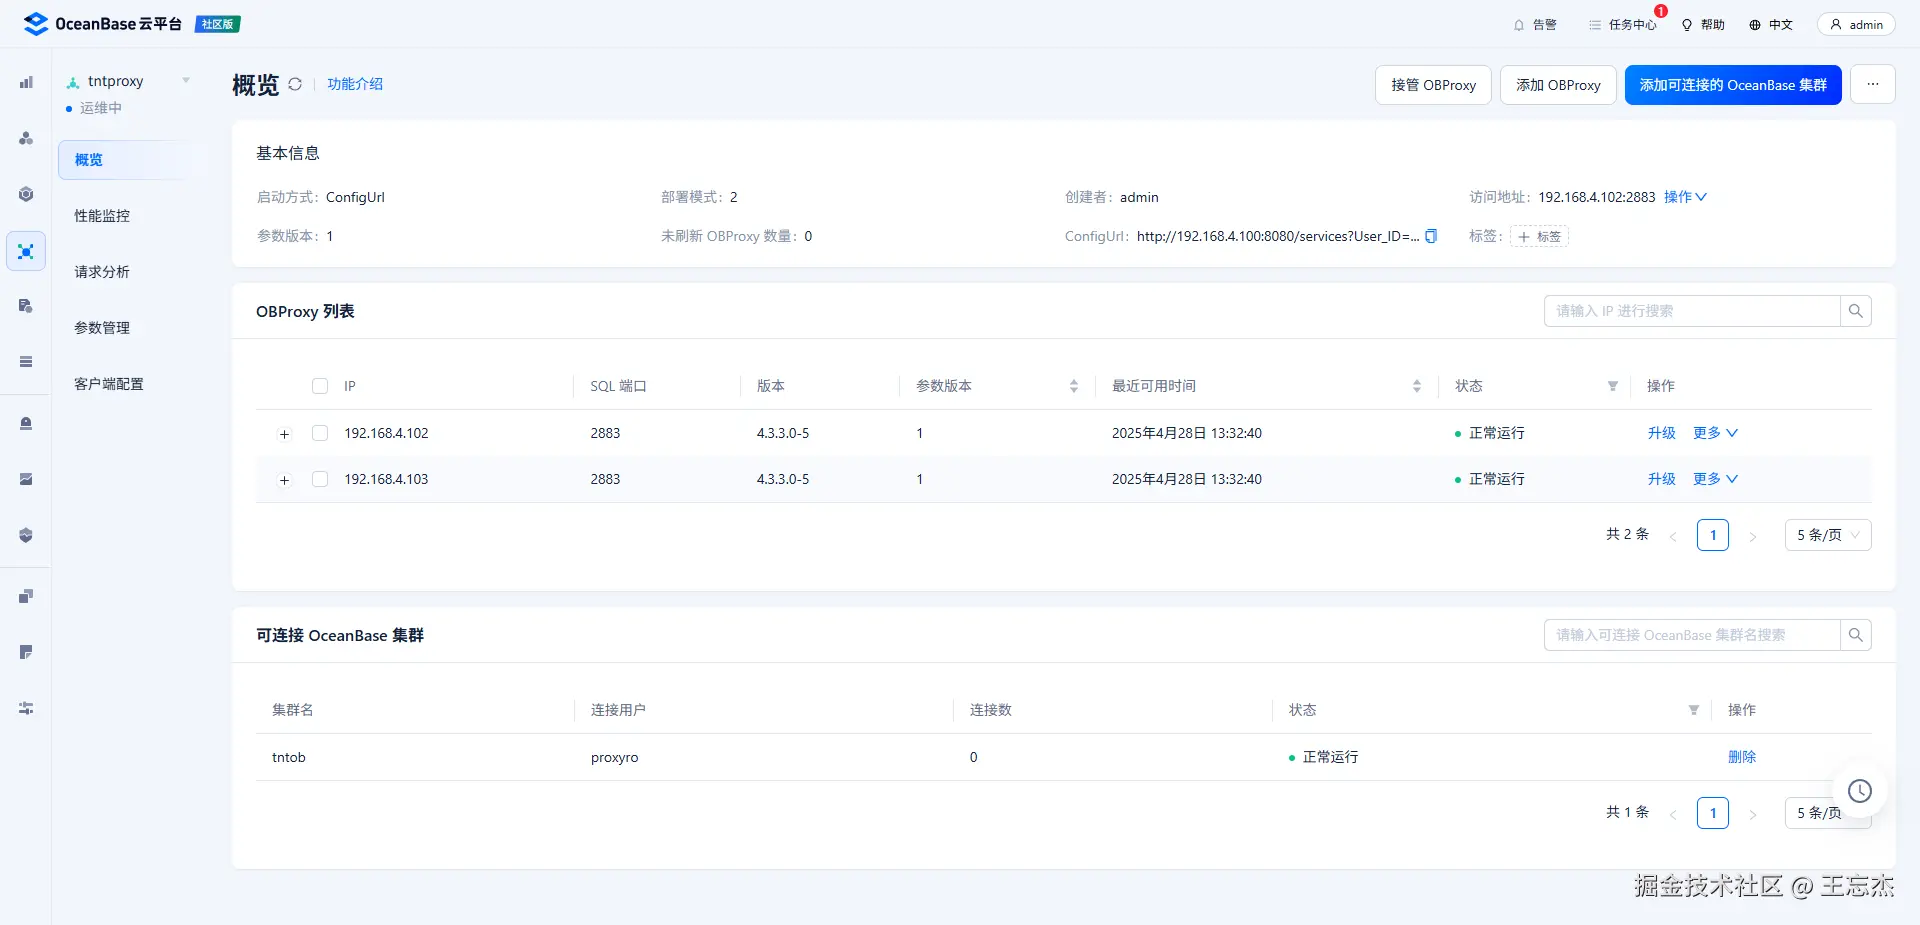Open the 中文 language switcher
Screen dimensions: 1920x925
(x=1771, y=25)
